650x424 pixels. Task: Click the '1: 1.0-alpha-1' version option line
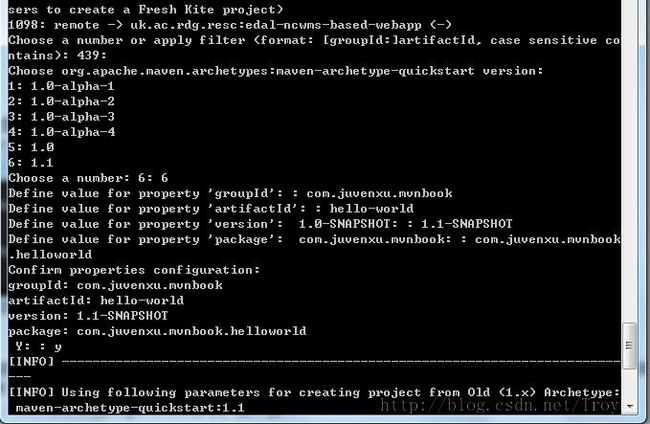[61, 86]
